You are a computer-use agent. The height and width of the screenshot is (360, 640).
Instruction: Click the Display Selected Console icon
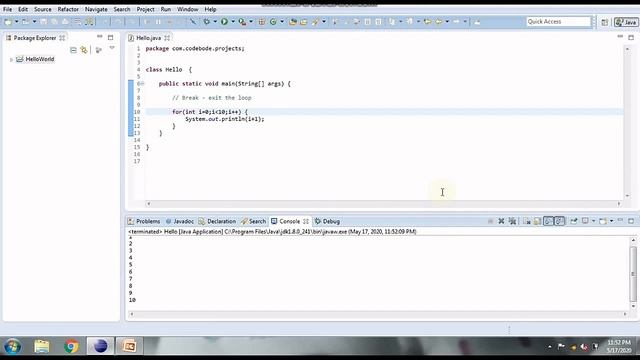585,221
